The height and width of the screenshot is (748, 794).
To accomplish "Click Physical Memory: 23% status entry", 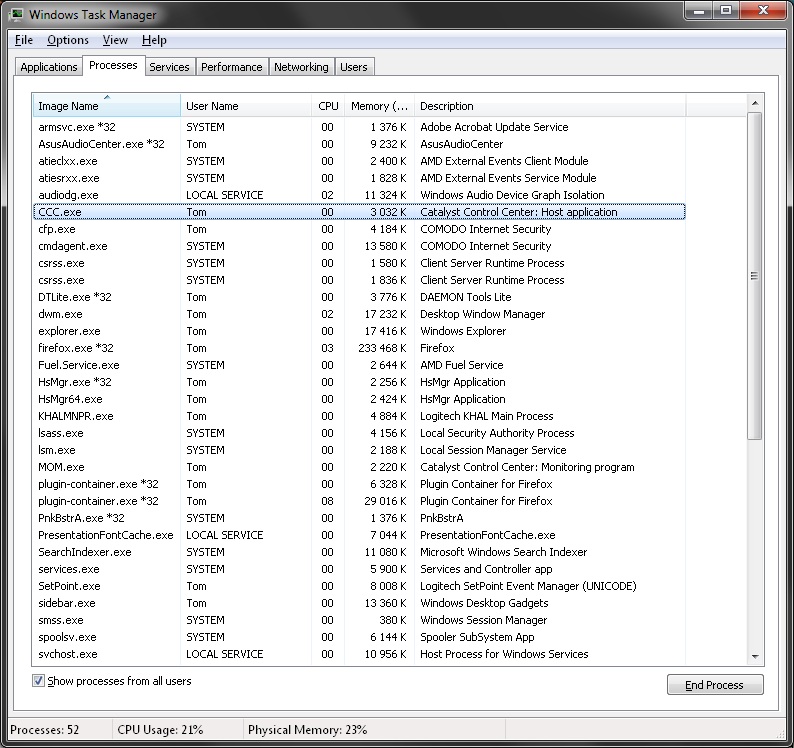I will click(307, 730).
